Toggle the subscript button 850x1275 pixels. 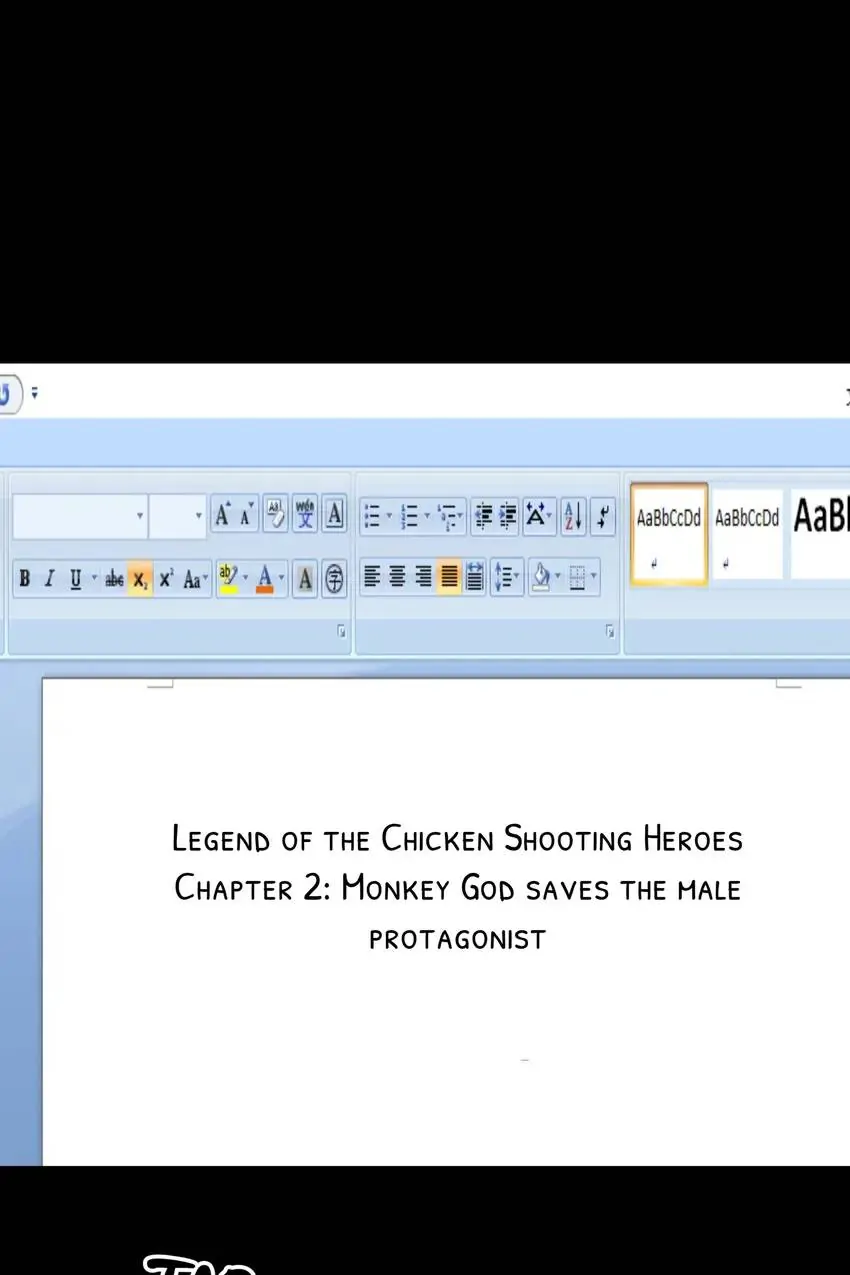(x=140, y=578)
